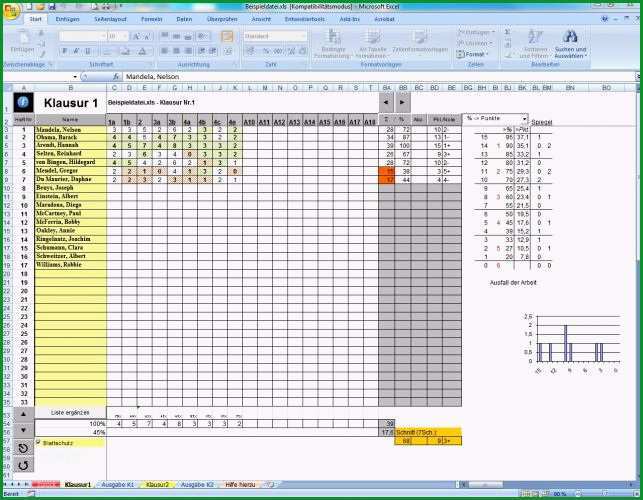Screen dimensions: 643x500
Task: Switch to the Überprüfen ribbon tab
Action: tap(222, 19)
